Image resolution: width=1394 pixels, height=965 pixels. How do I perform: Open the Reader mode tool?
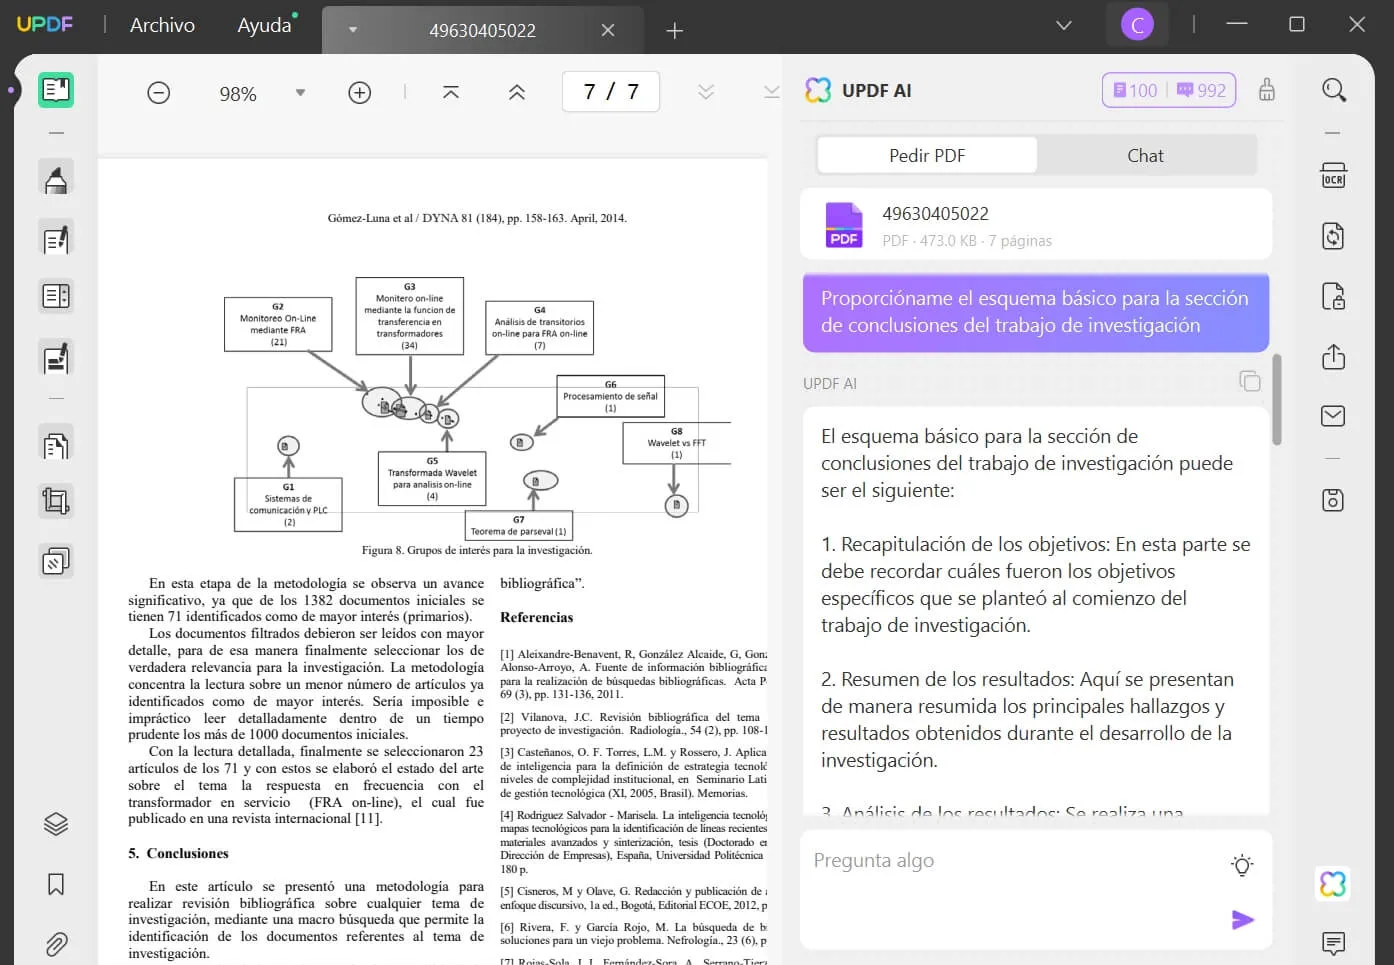pos(56,90)
